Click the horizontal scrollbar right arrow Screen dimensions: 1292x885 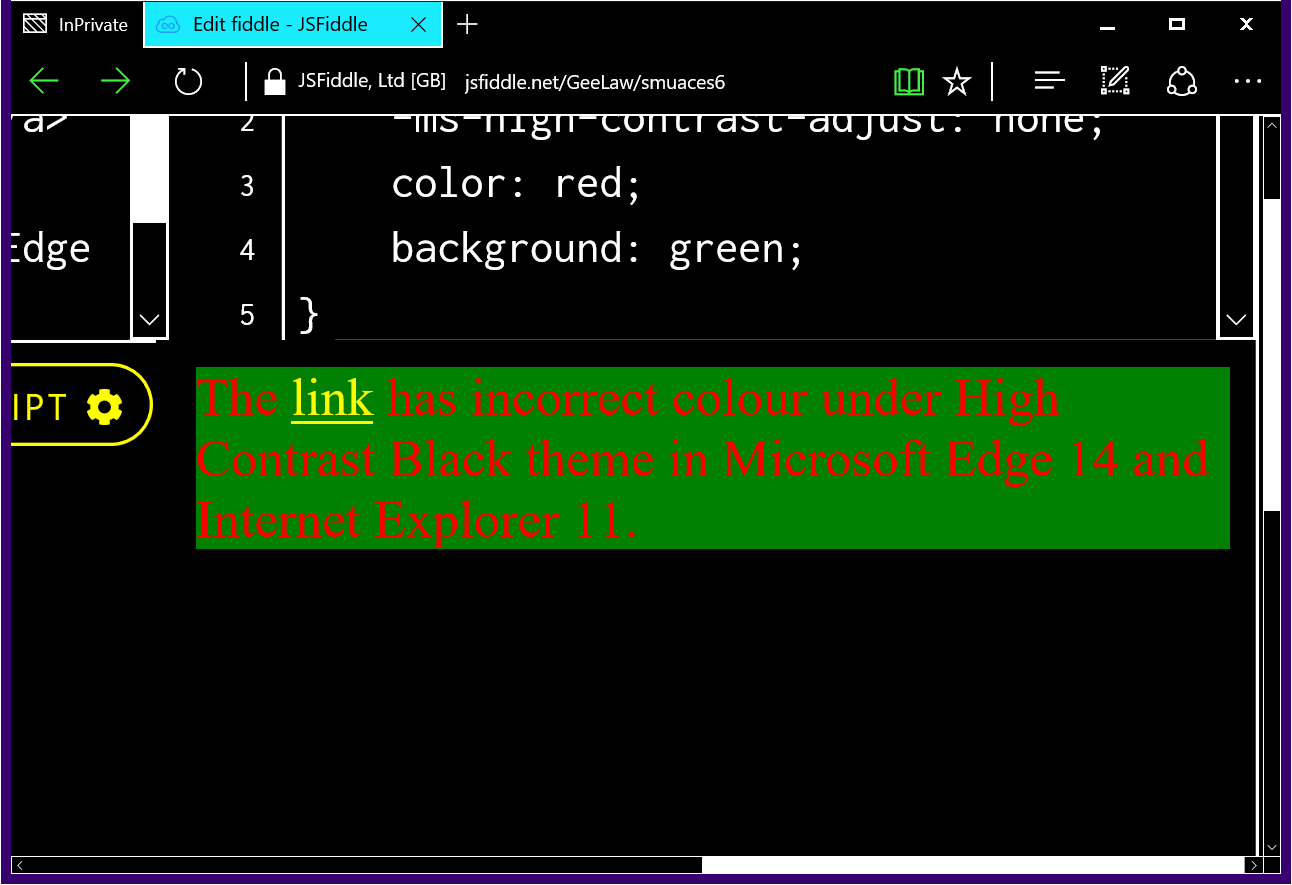1252,865
